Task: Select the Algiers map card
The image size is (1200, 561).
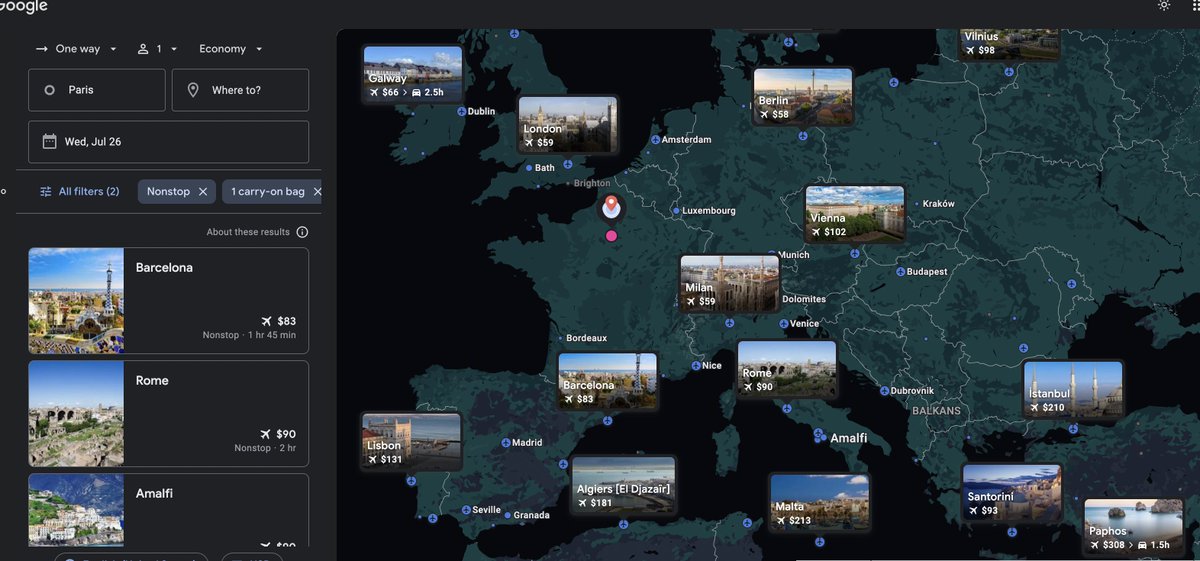Action: (624, 485)
